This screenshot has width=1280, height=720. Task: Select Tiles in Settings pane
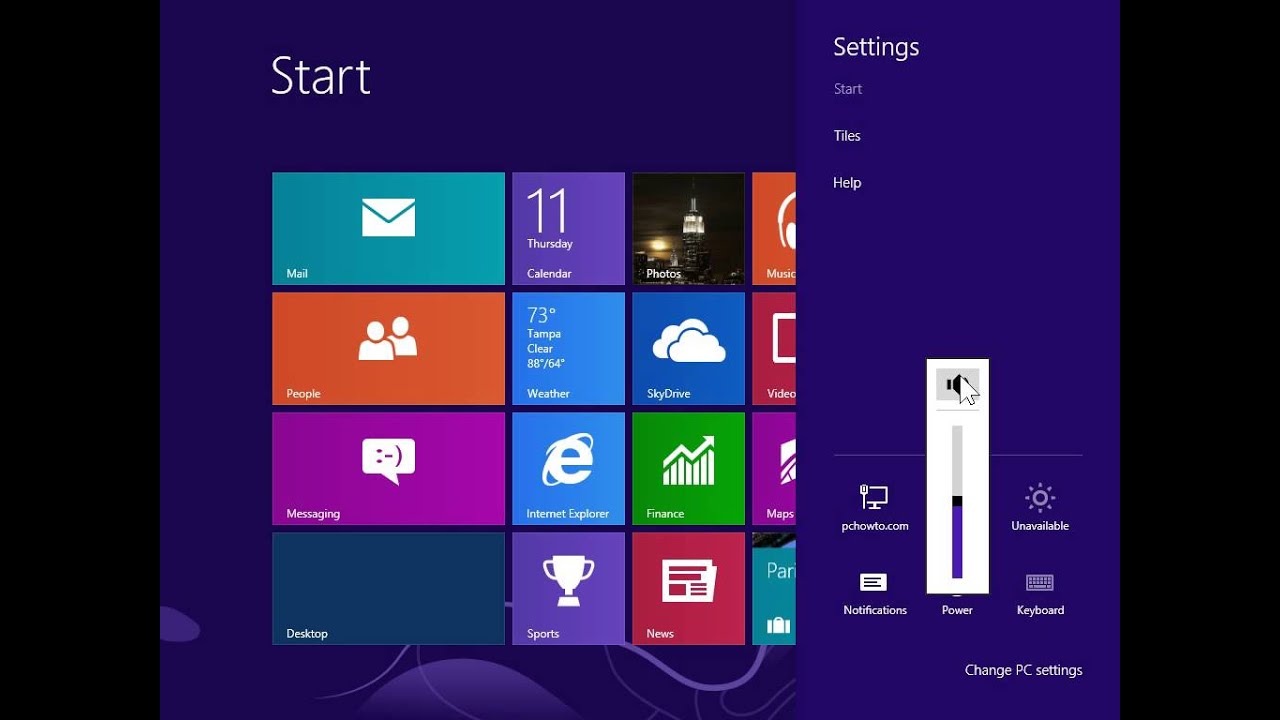pyautogui.click(x=847, y=136)
